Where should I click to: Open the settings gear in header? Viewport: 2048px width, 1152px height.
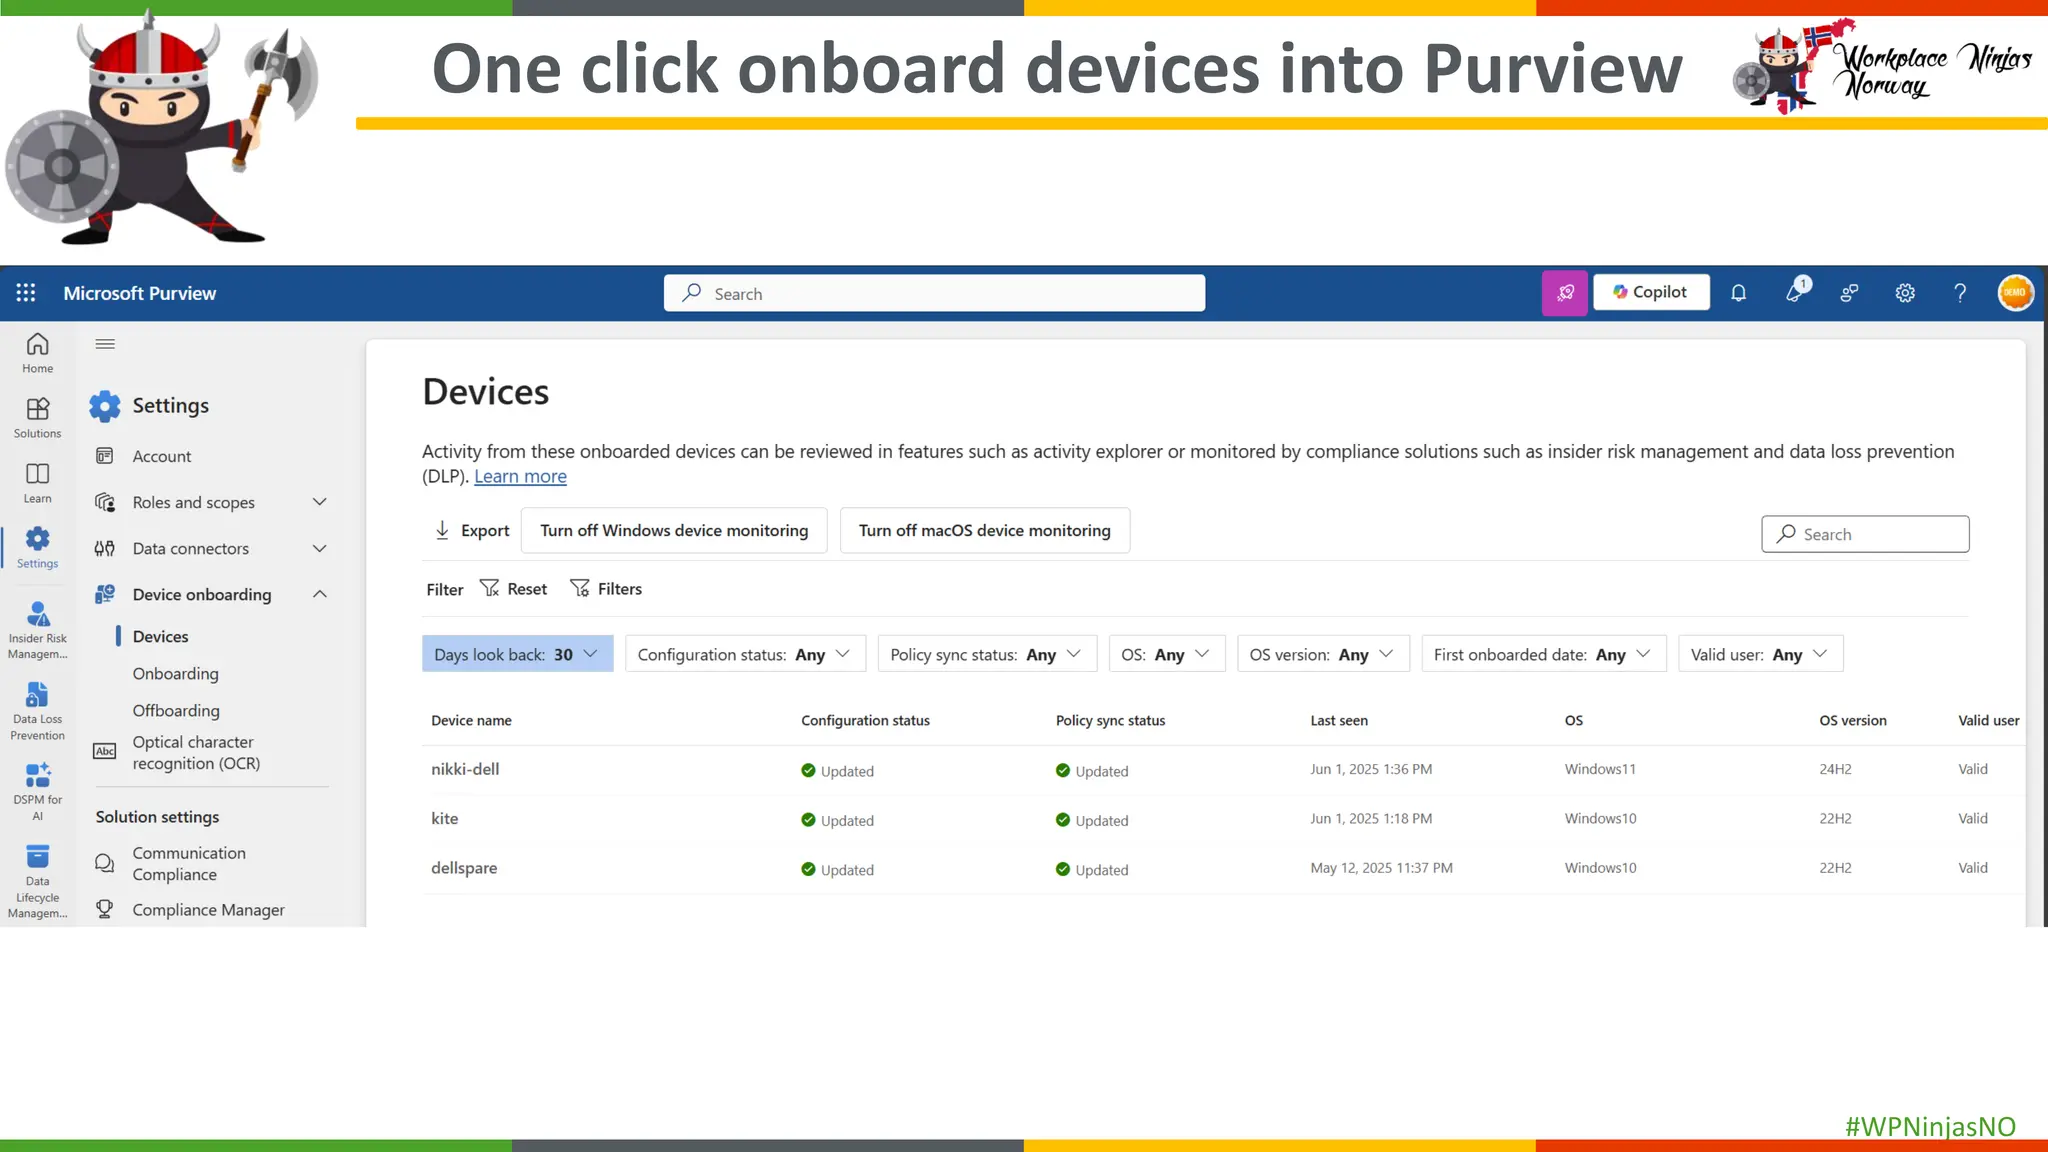click(1905, 293)
